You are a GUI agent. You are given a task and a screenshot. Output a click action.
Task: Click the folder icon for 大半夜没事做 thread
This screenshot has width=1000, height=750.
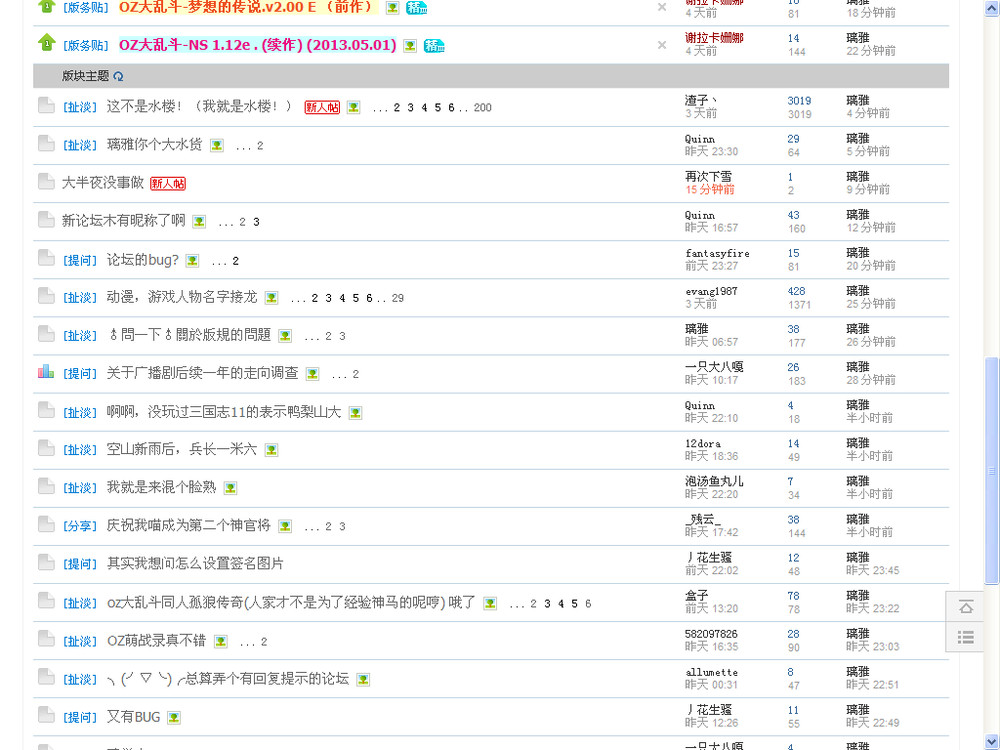(46, 182)
